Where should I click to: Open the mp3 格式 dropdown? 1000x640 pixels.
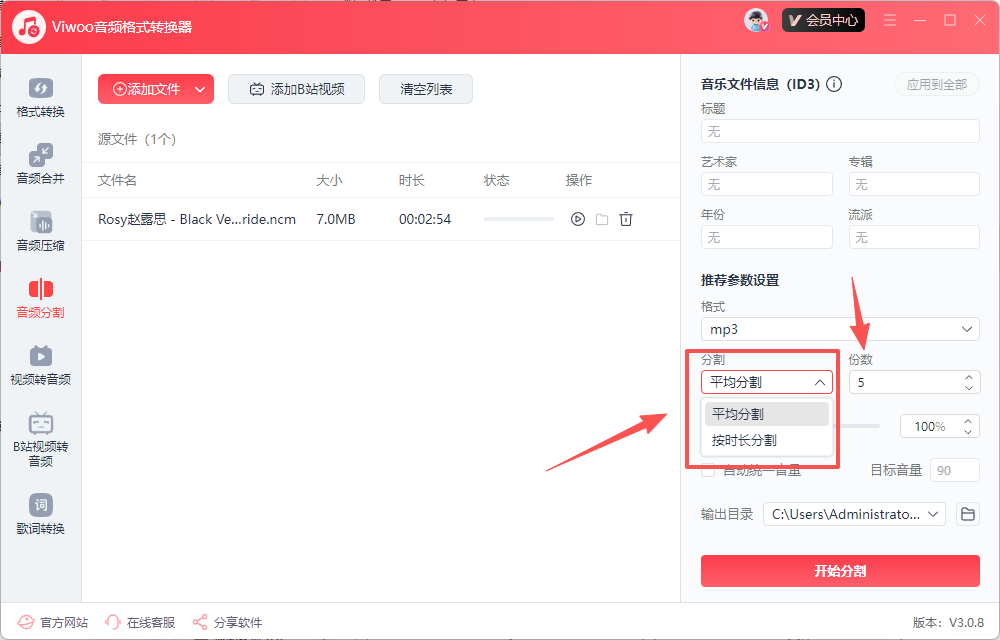click(840, 328)
